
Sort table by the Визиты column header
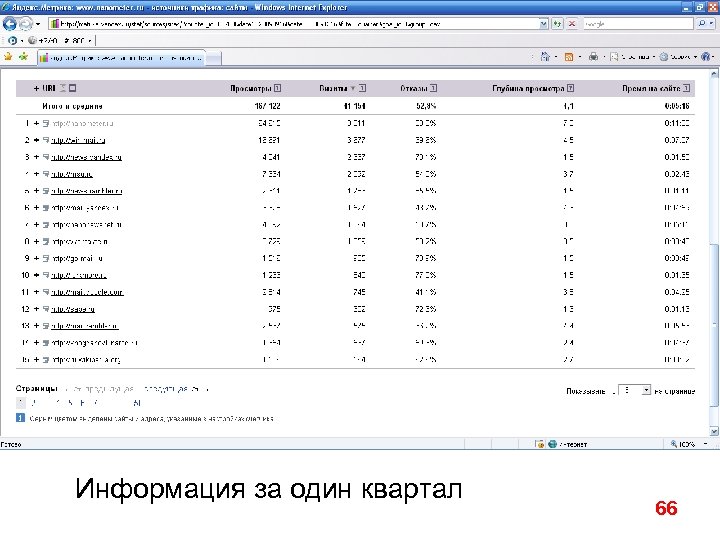point(333,88)
